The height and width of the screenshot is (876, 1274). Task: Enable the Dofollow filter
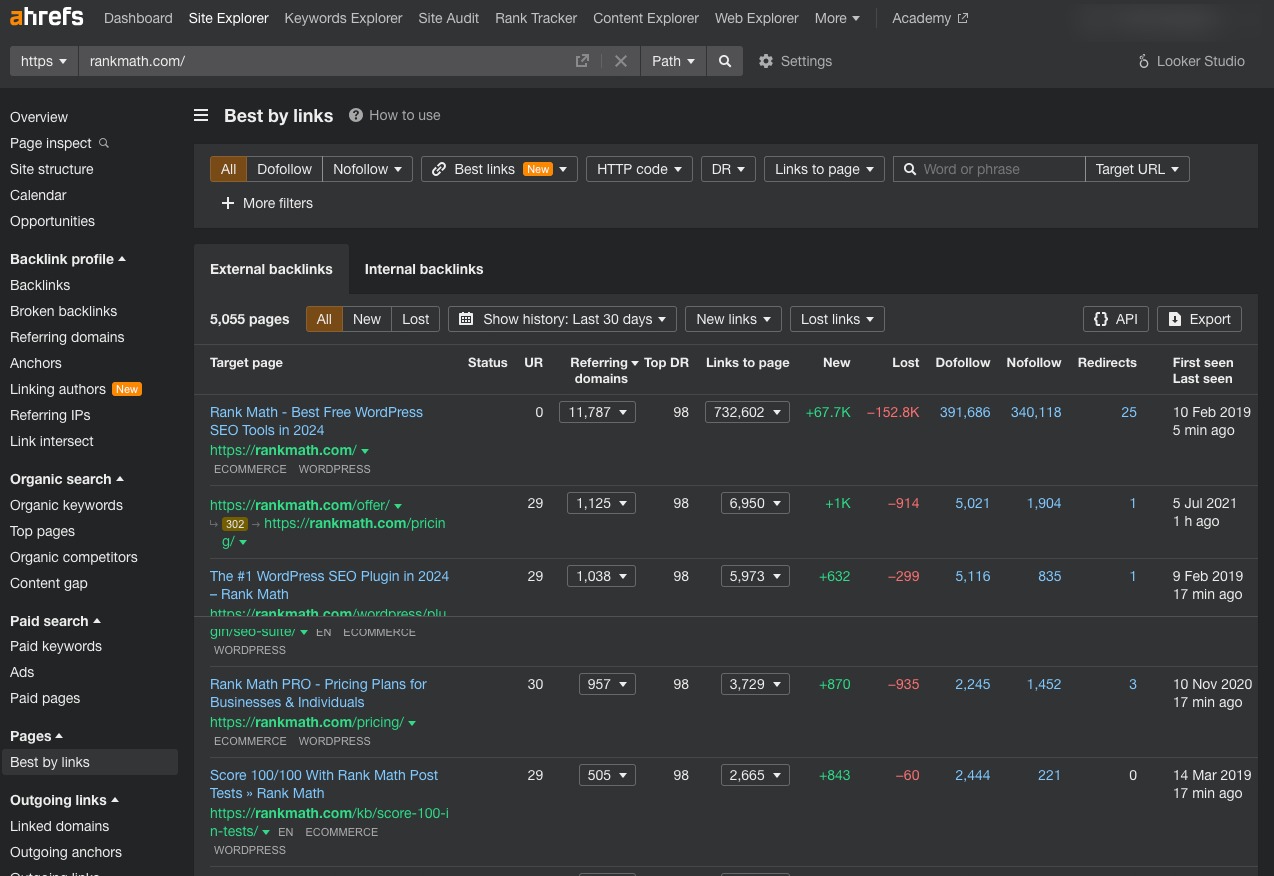pos(284,169)
